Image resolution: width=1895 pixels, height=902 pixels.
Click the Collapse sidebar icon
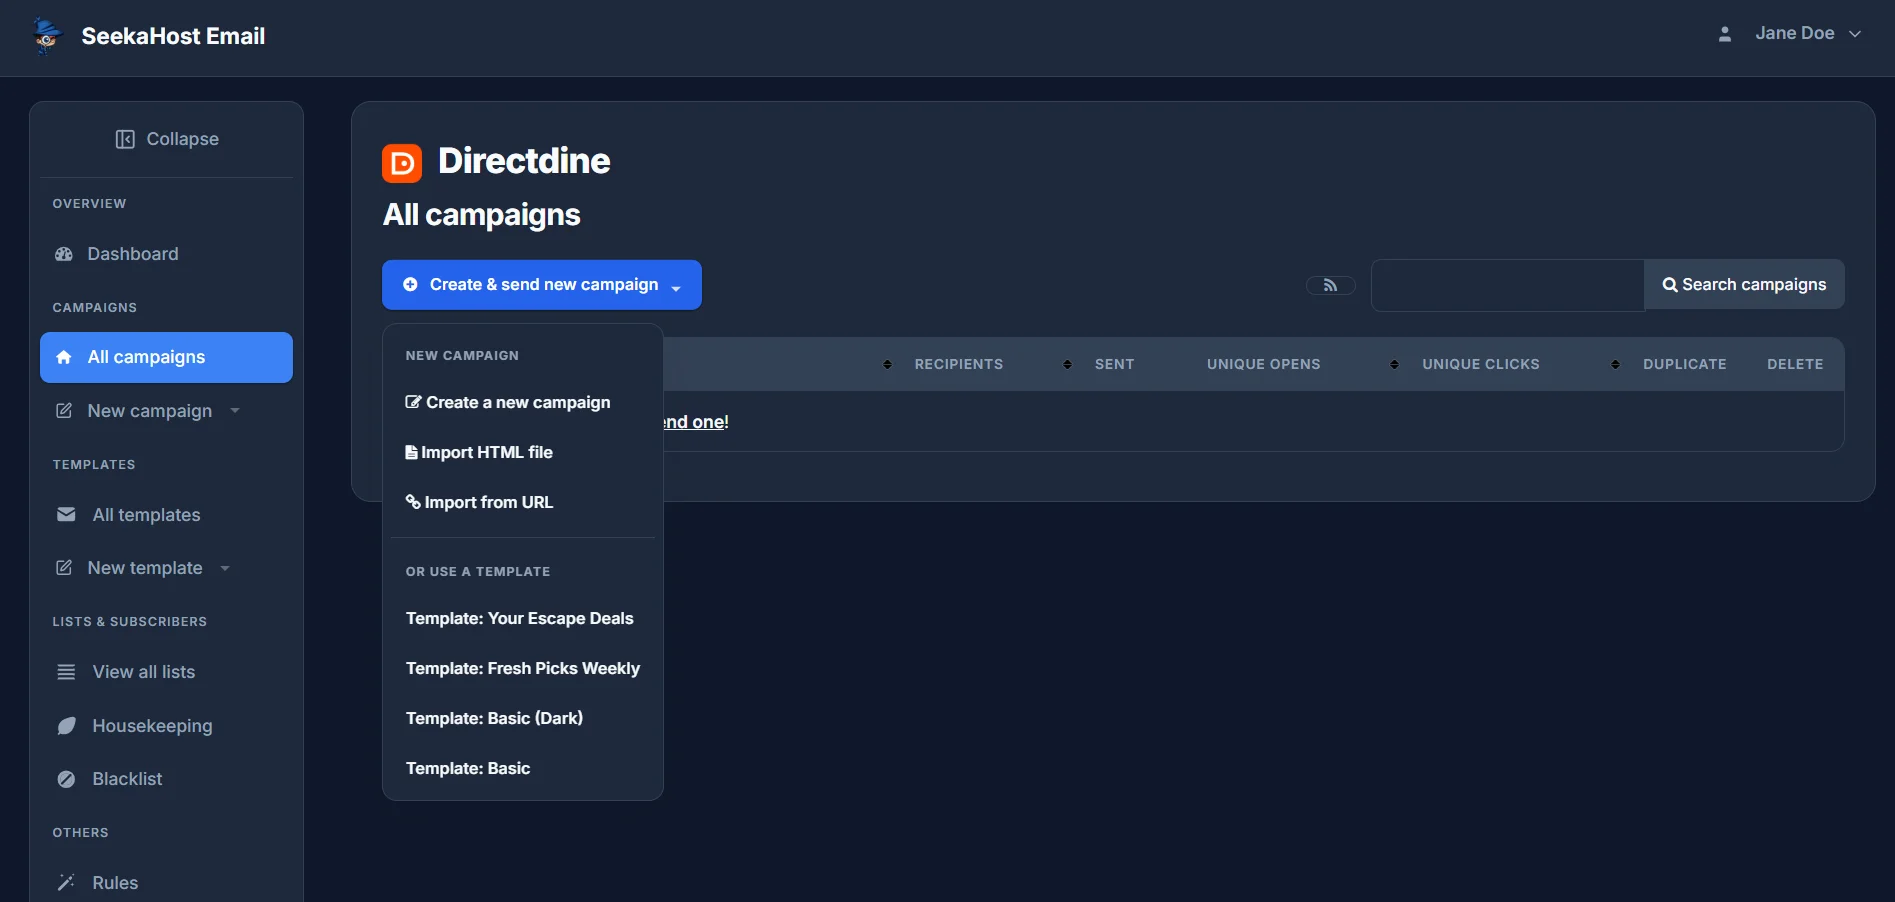125,139
